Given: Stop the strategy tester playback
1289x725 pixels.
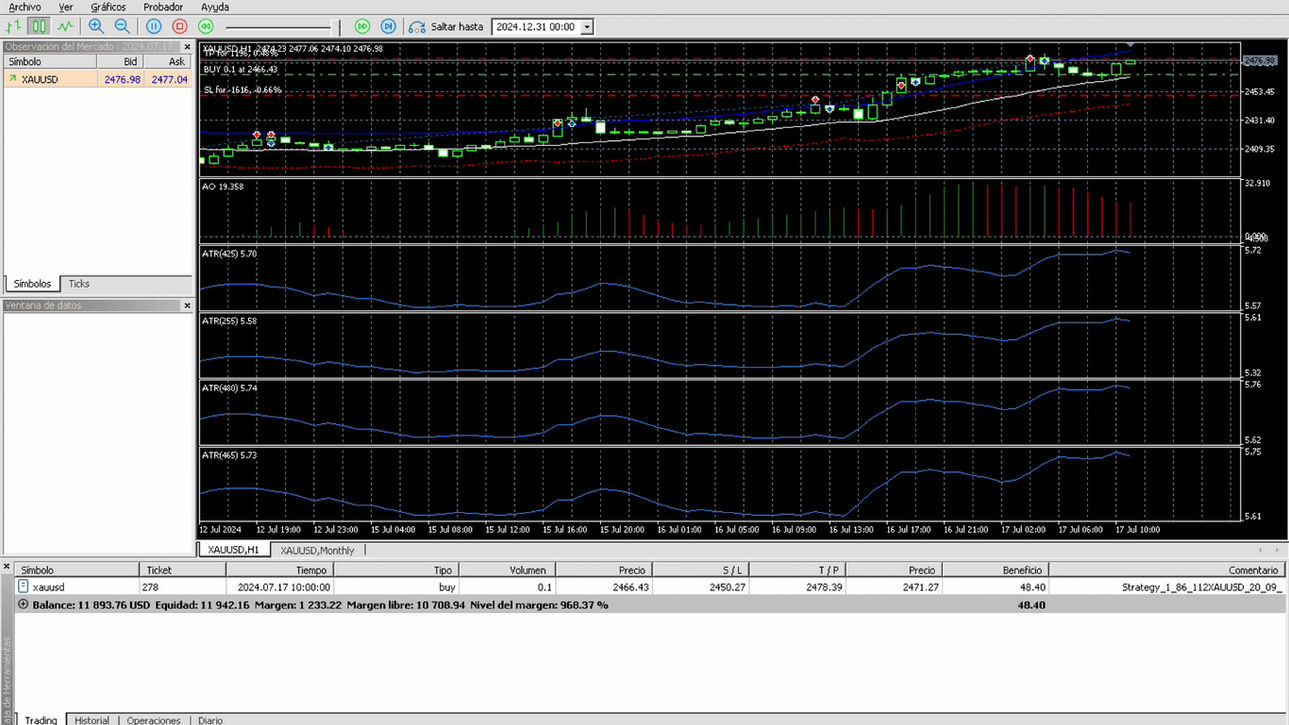Looking at the screenshot, I should point(178,26).
